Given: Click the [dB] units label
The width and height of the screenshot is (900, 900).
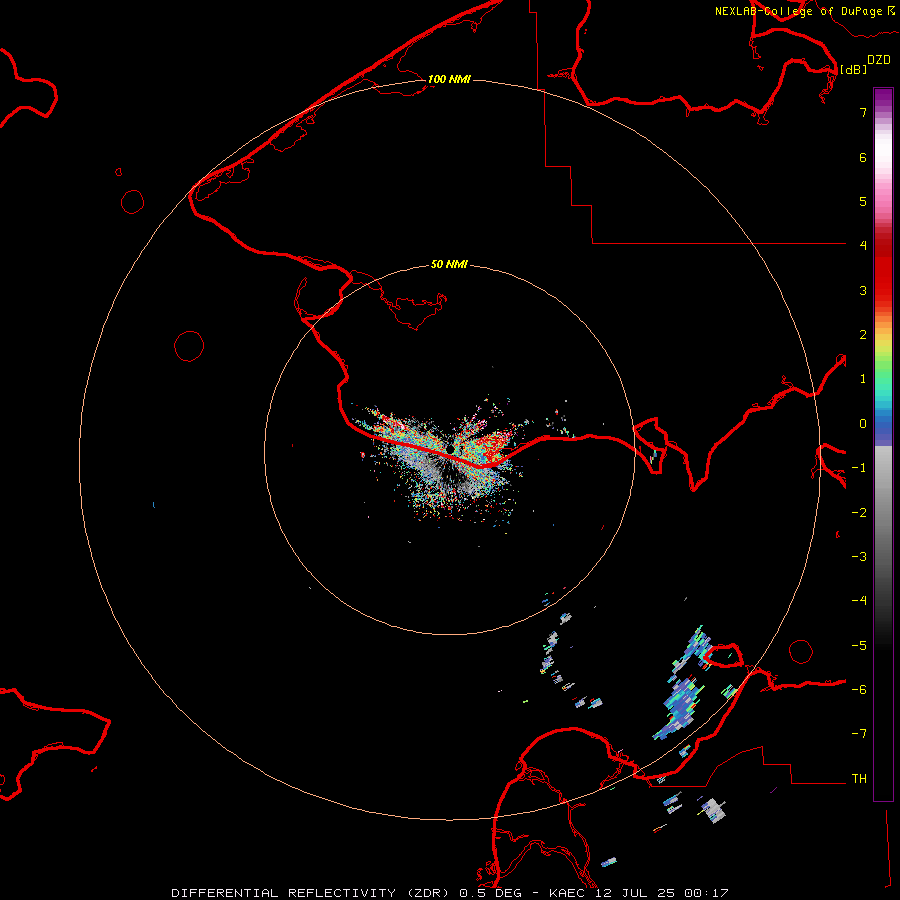Looking at the screenshot, I should (853, 69).
